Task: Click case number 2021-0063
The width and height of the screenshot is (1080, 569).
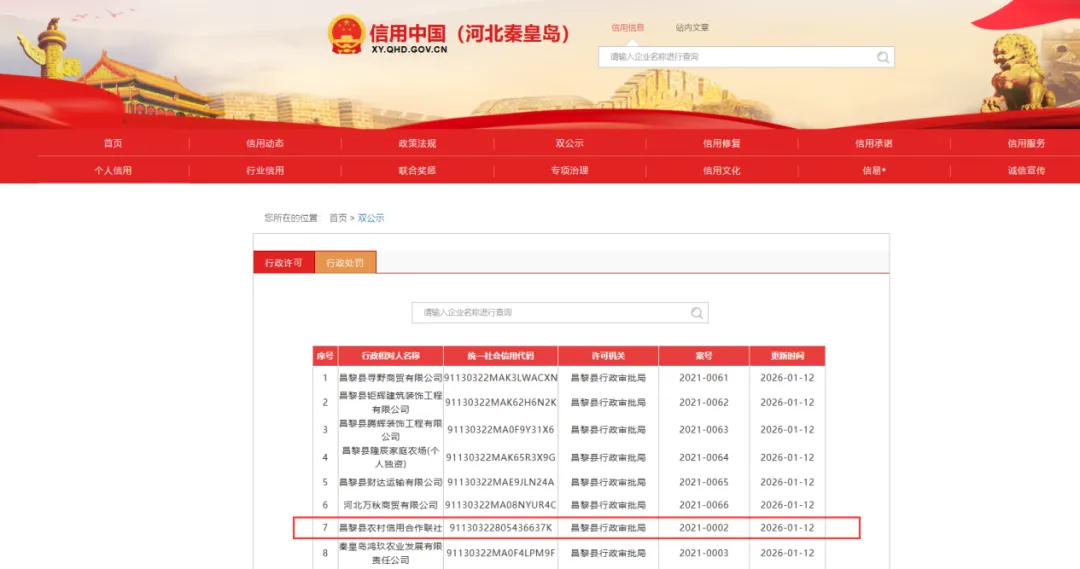Action: coord(704,430)
